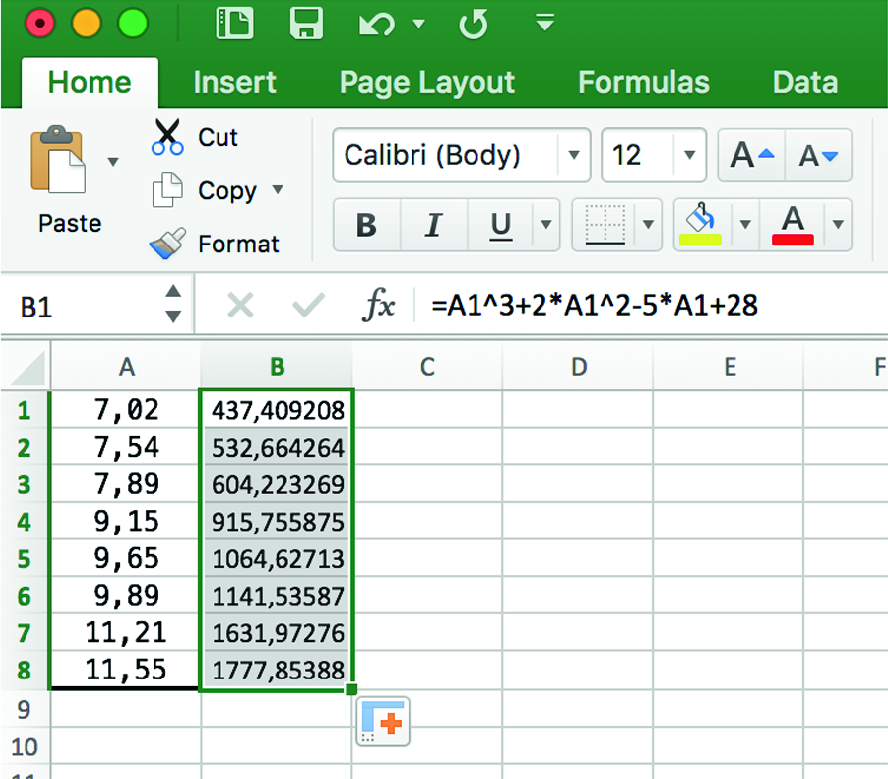
Task: Expand the Copy options arrow
Action: (x=278, y=189)
